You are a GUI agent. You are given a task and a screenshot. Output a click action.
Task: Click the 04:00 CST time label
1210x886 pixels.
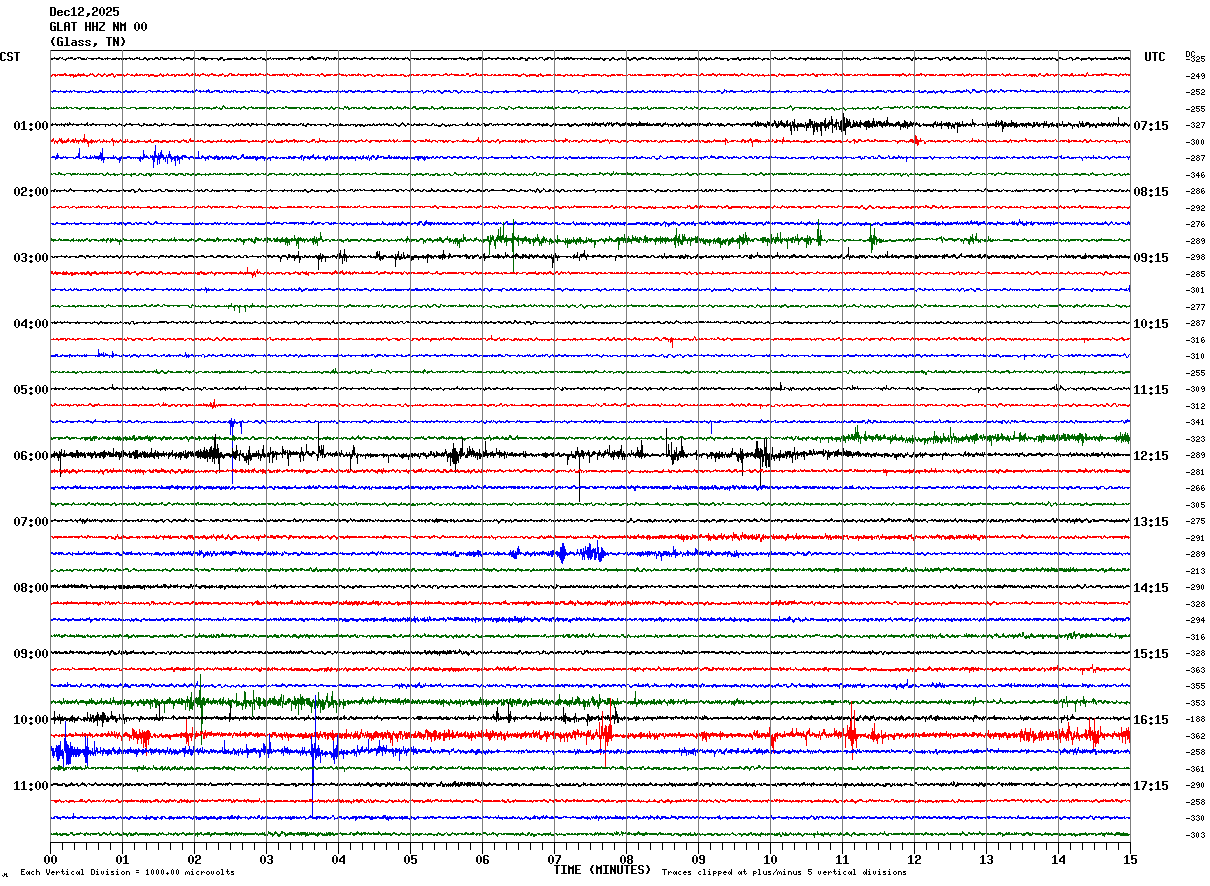click(x=31, y=324)
